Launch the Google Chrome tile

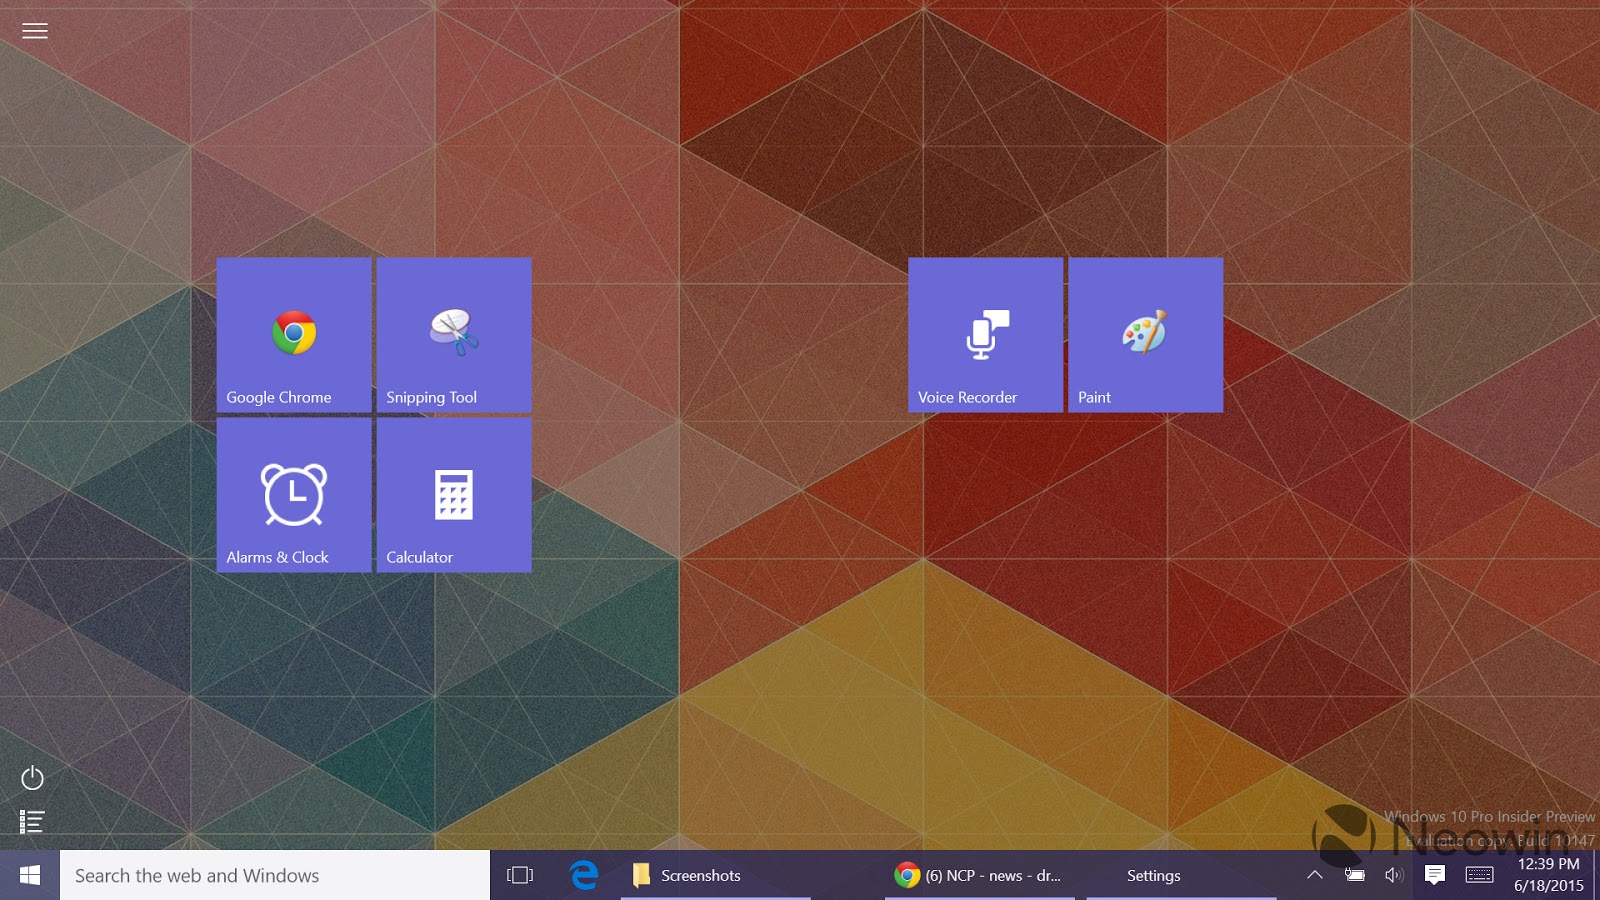coord(294,335)
